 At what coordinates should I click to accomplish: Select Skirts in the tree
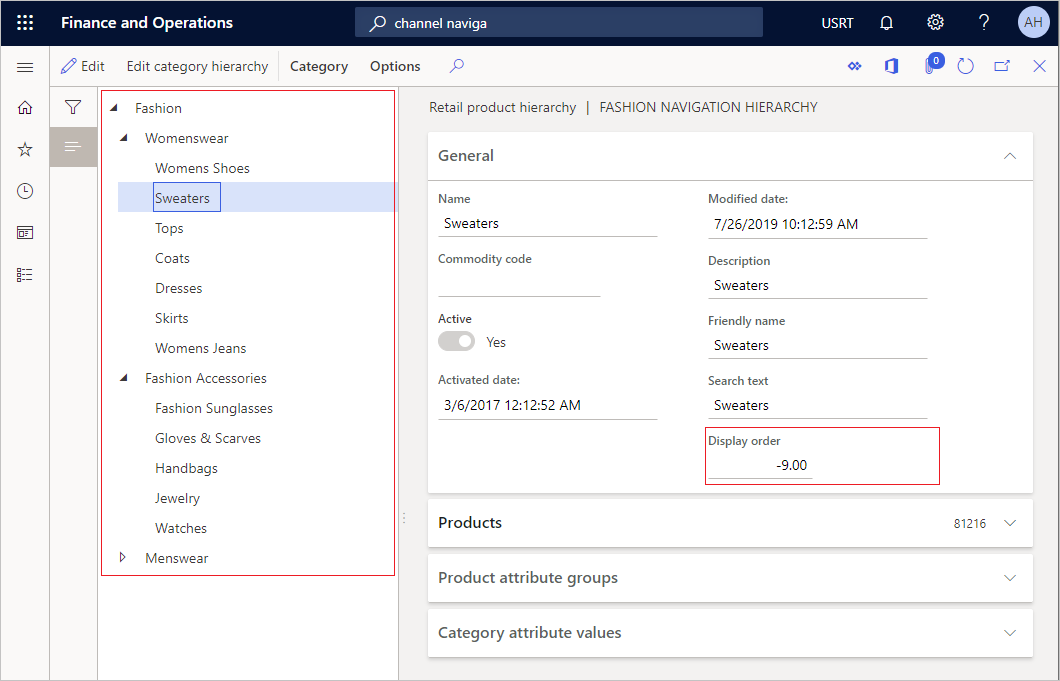pos(172,319)
